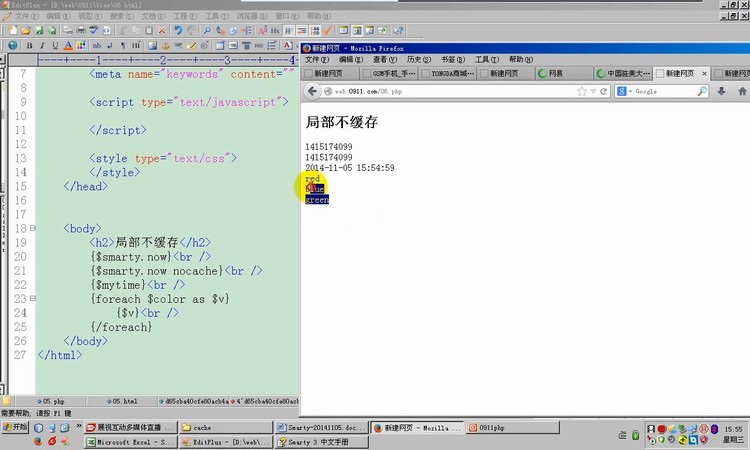Image resolution: width=750 pixels, height=450 pixels.
Task: Switch to 网易 Firefox tab
Action: pos(564,73)
